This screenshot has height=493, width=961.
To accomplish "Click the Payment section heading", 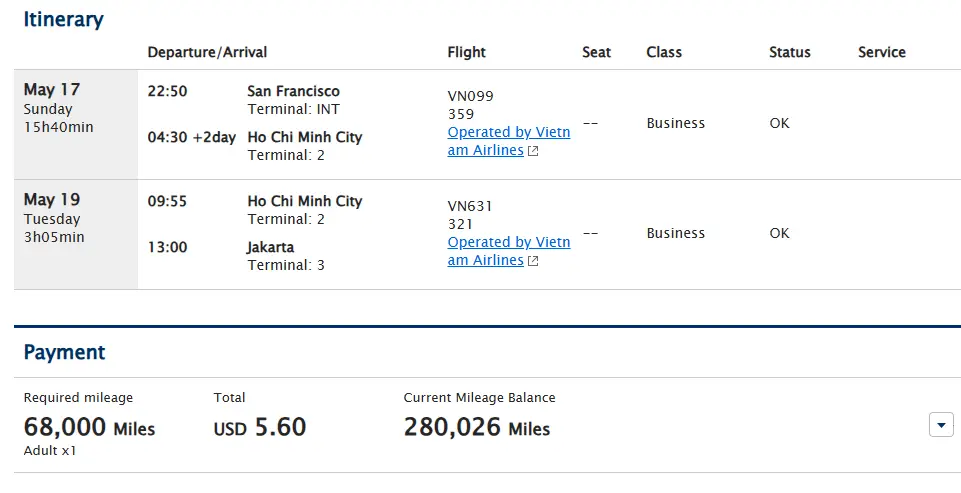I will [64, 352].
